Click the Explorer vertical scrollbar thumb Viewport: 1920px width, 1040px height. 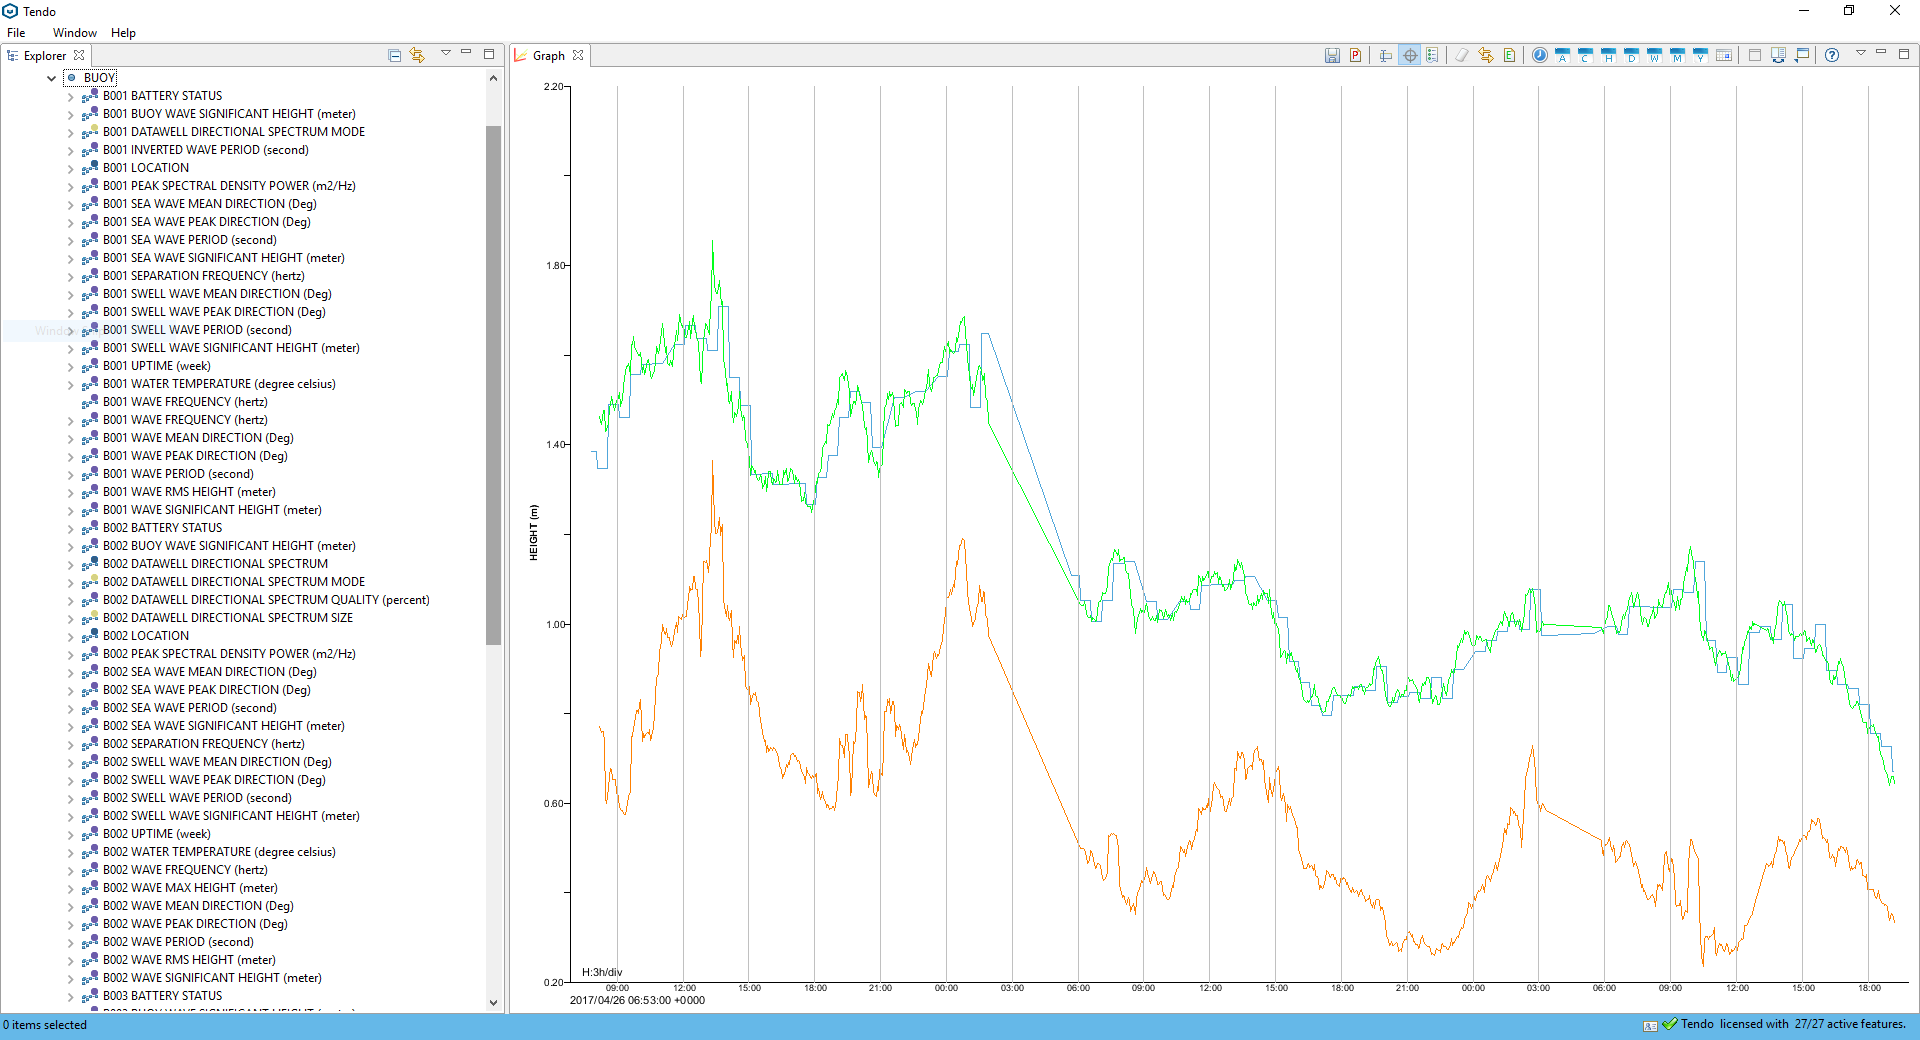tap(493, 385)
